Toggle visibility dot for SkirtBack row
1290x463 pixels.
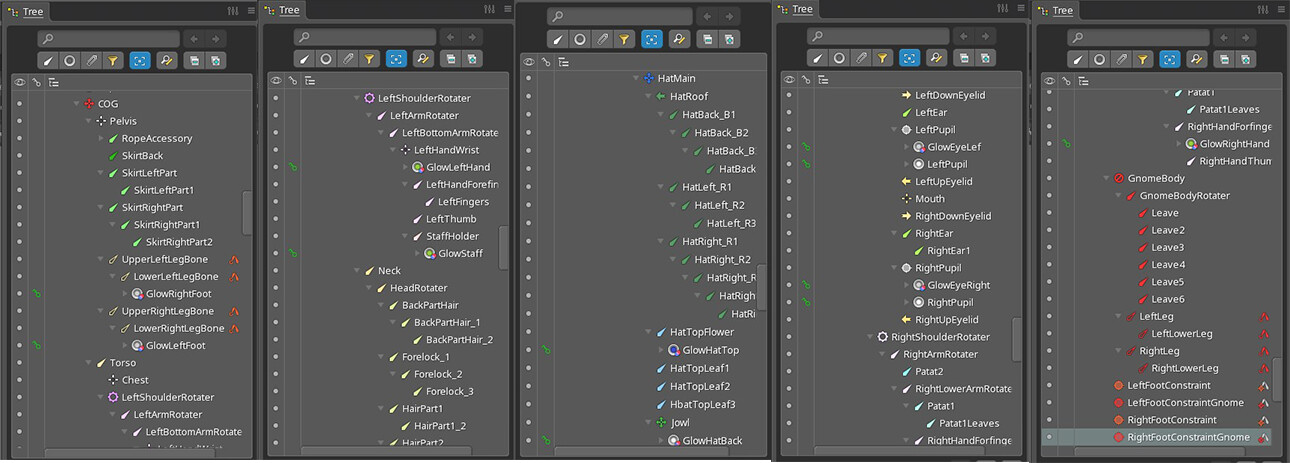pyautogui.click(x=18, y=156)
